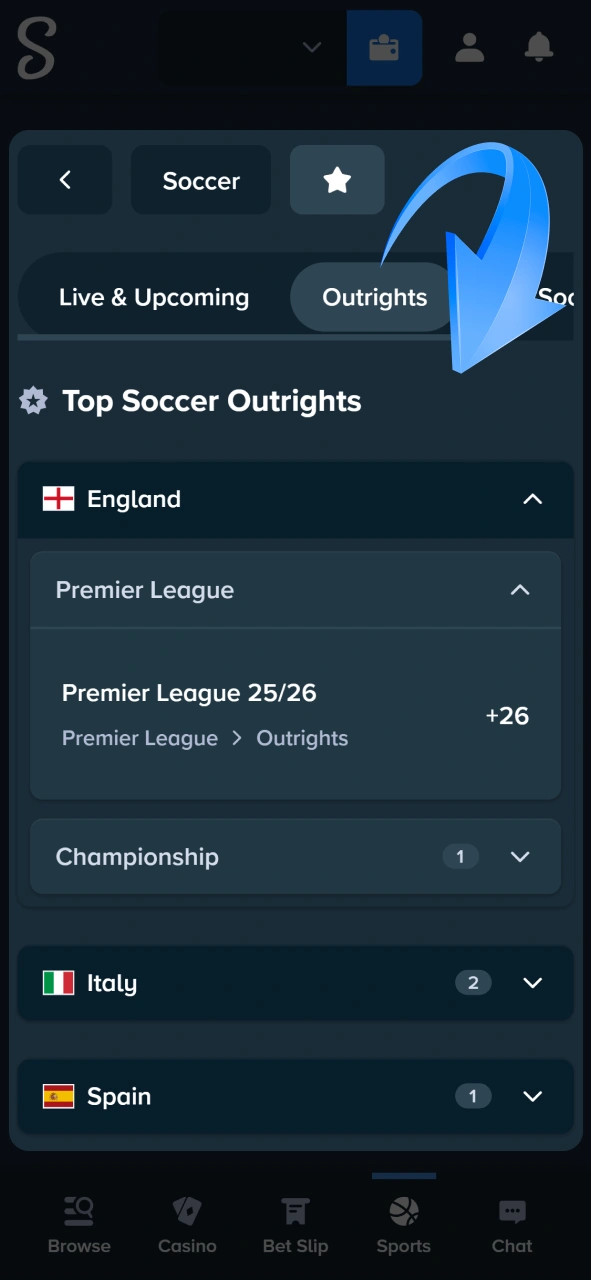The image size is (591, 1280).
Task: Open notifications via the bell icon
Action: pyautogui.click(x=538, y=48)
